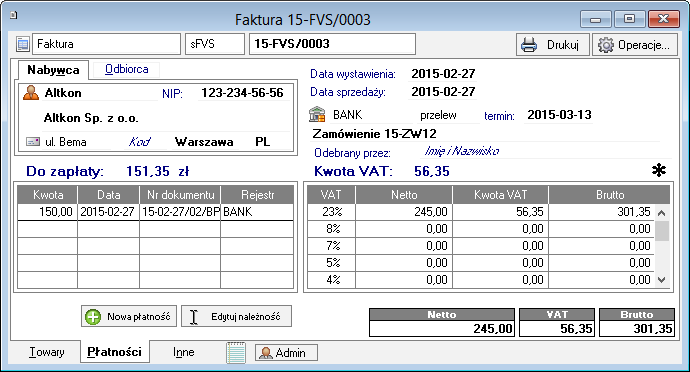Image resolution: width=690 pixels, height=372 pixels.
Task: Click the Kod postal code placeholder
Action: pos(139,142)
